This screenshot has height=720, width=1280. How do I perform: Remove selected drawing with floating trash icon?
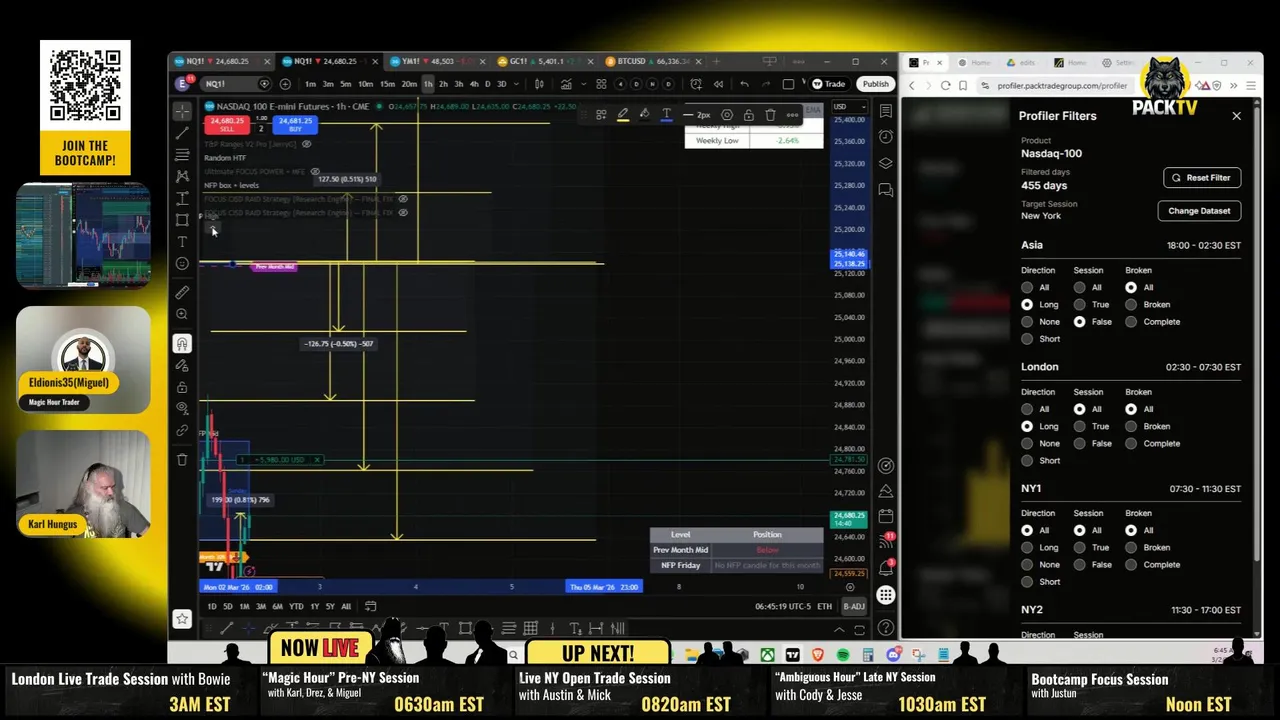pos(770,115)
